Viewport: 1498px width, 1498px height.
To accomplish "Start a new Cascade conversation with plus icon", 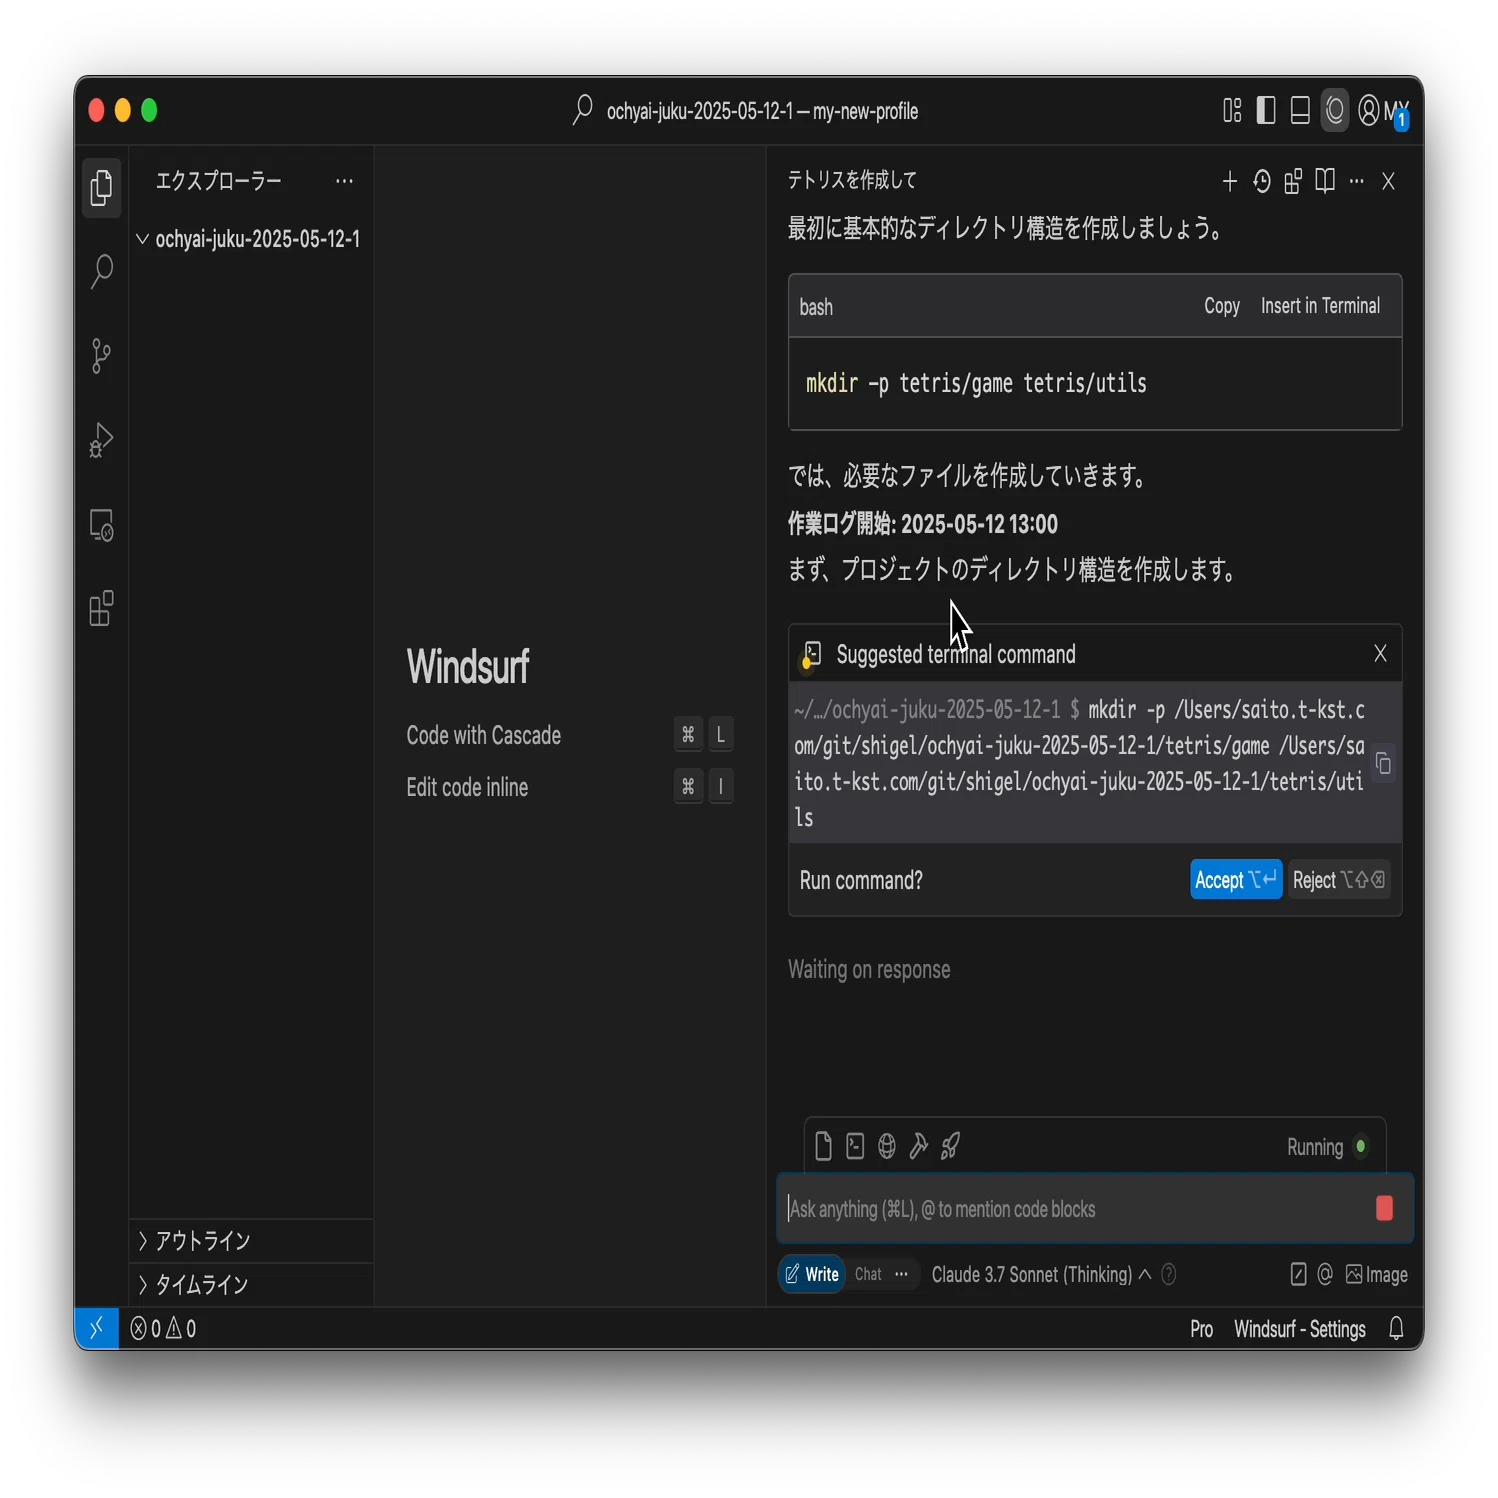I will click(x=1230, y=181).
